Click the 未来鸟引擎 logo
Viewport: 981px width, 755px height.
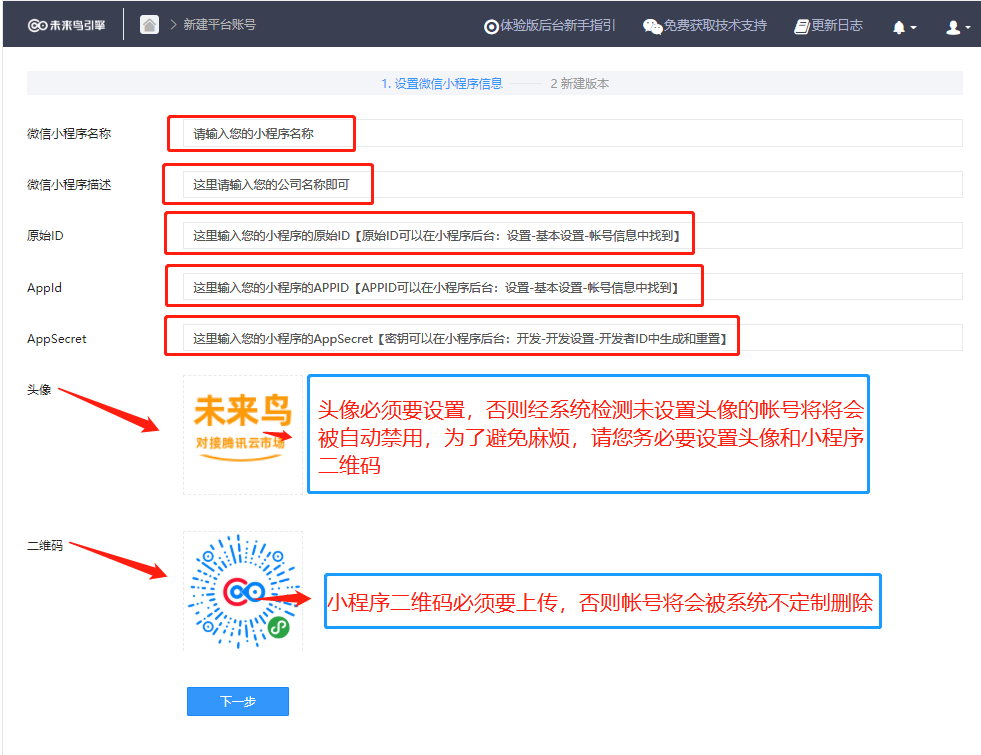(66, 26)
